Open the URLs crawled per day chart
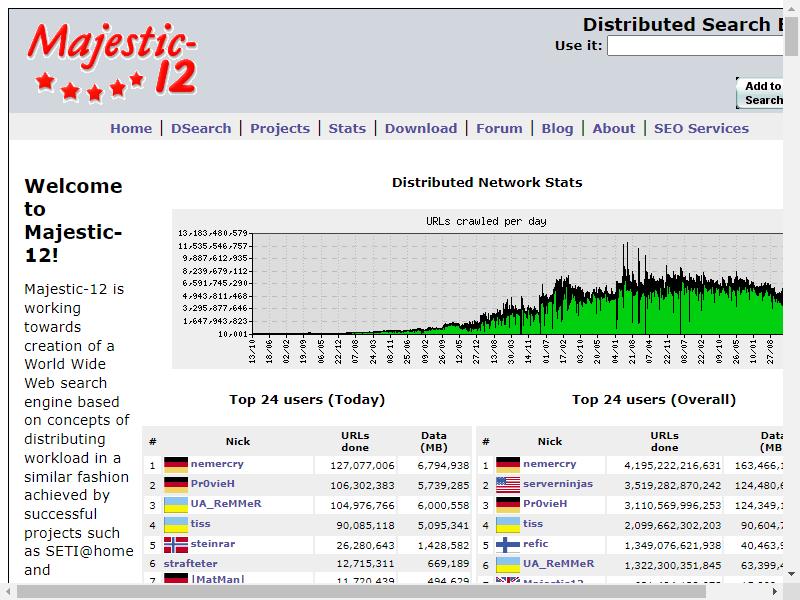800x600 pixels. (478, 289)
